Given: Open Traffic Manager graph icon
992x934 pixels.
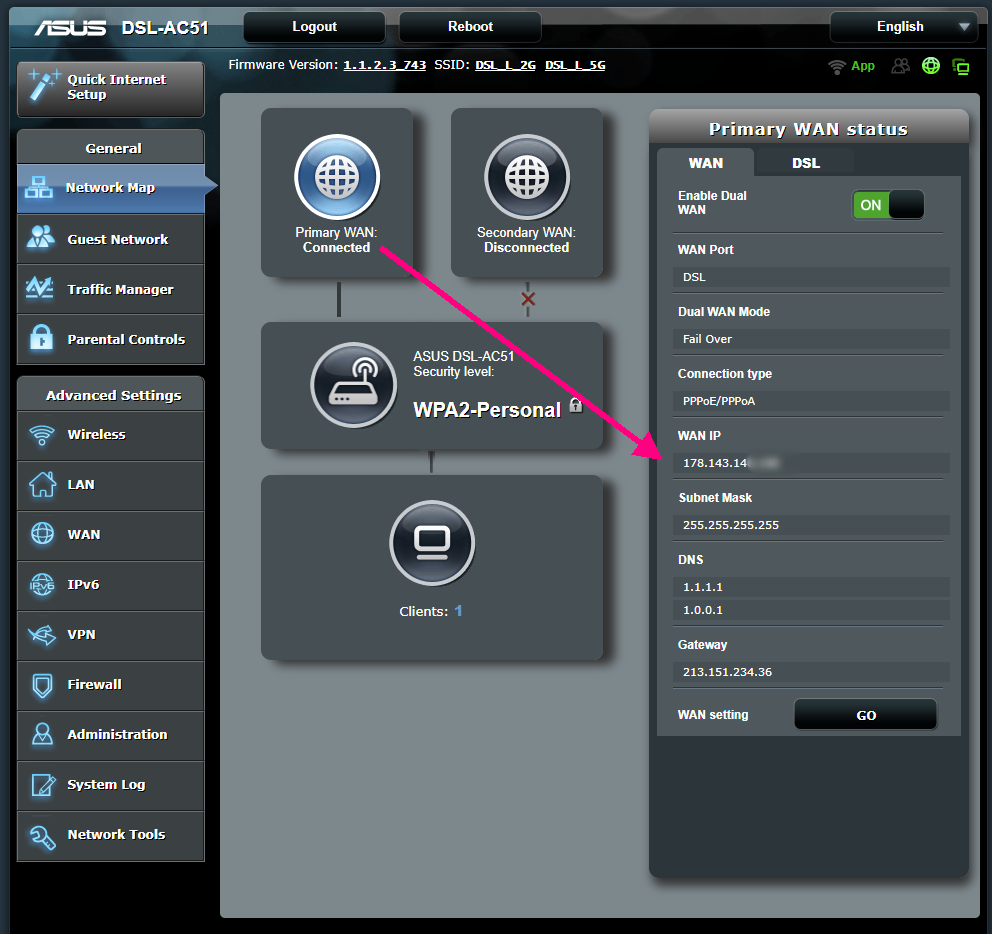Looking at the screenshot, I should [x=39, y=288].
